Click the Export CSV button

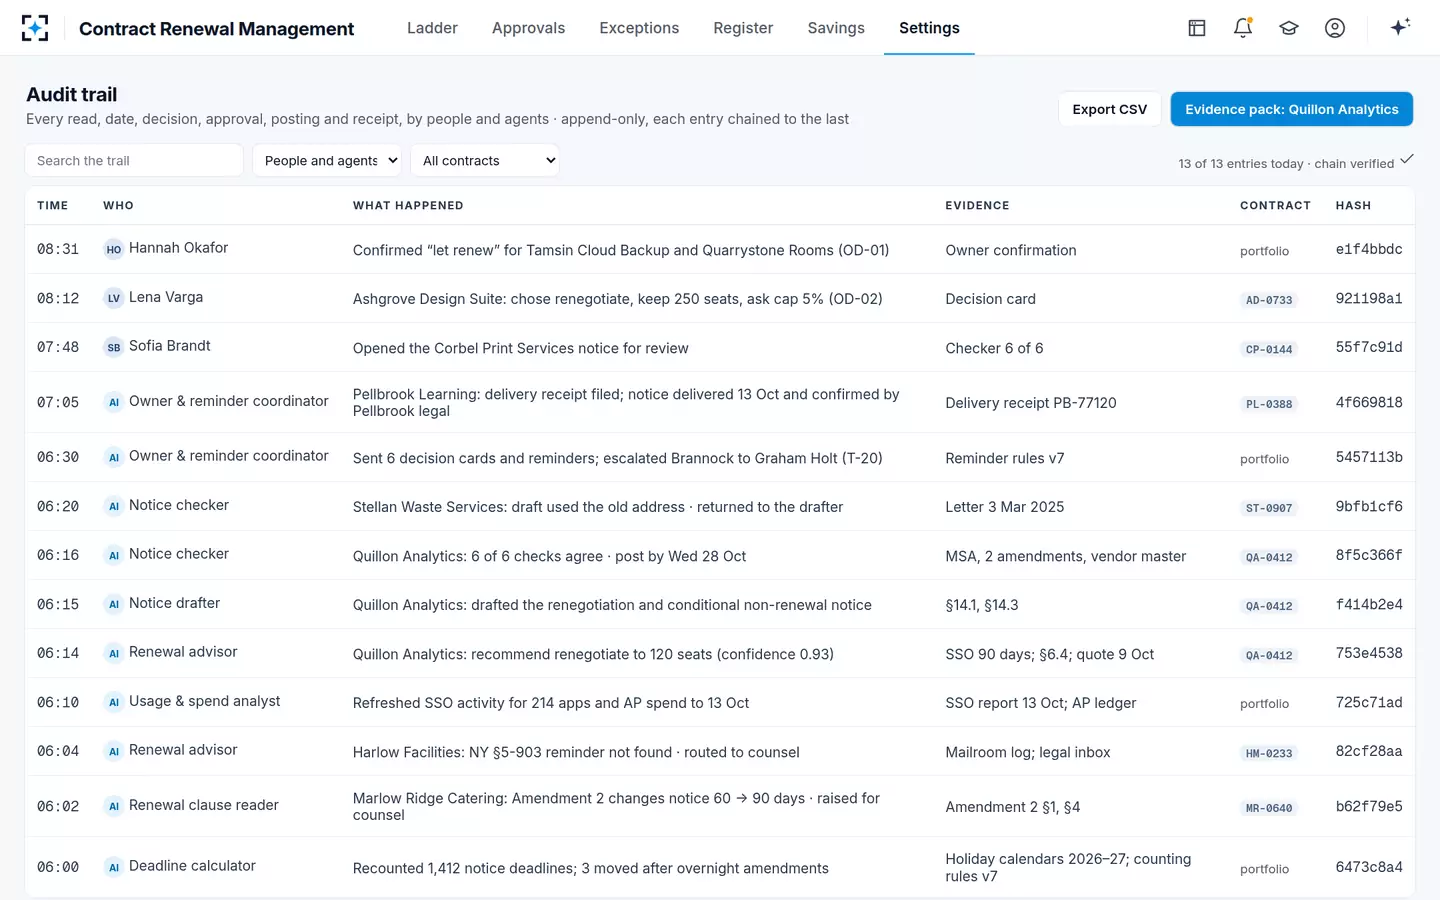(1110, 109)
